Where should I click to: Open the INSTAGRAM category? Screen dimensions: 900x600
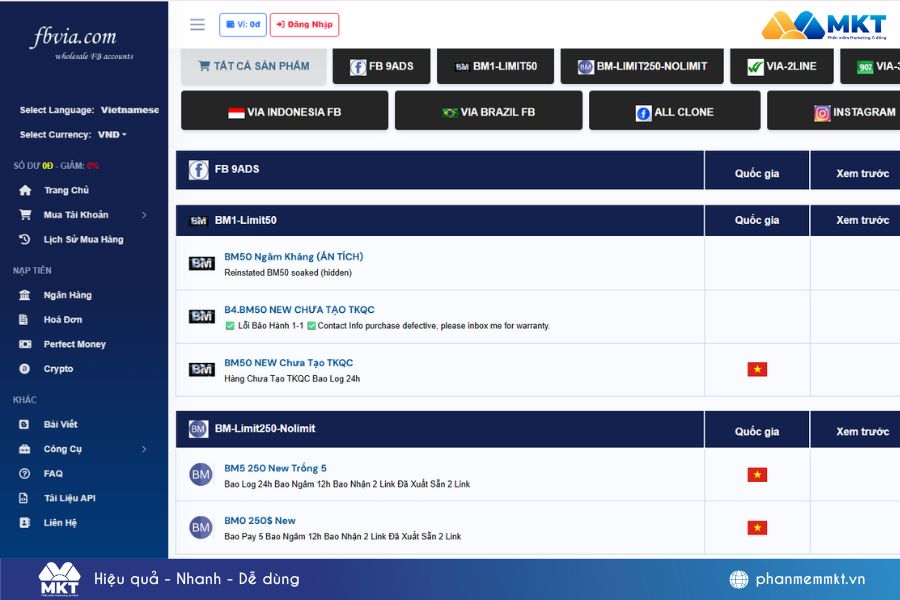[833, 111]
